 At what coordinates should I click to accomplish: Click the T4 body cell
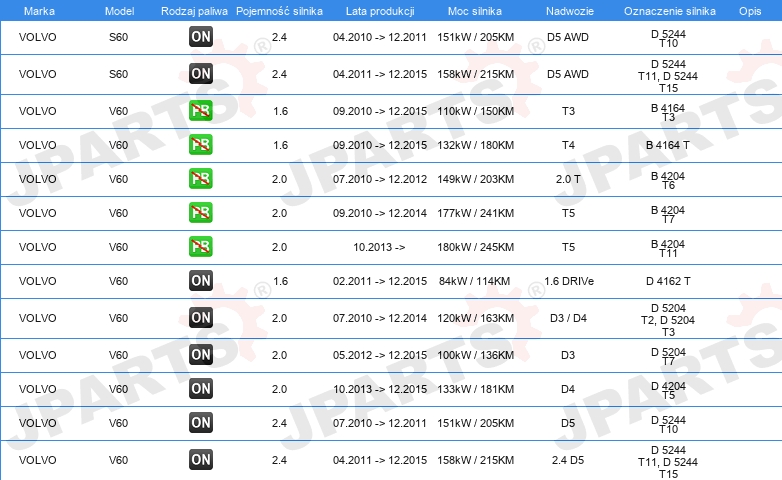[568, 145]
